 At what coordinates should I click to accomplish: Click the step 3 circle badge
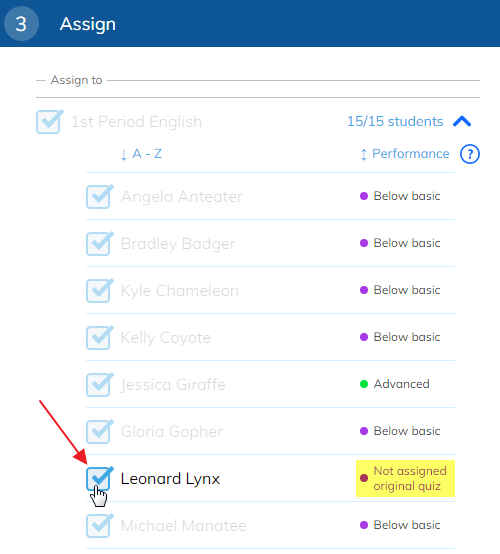point(21,23)
